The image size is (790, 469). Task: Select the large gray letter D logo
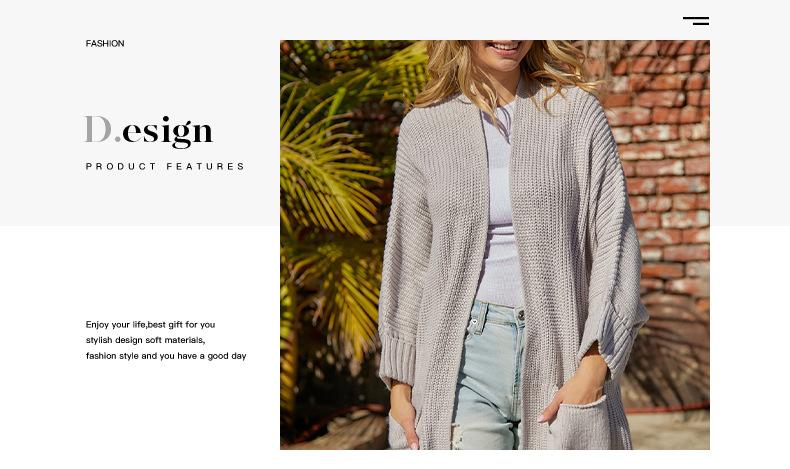point(98,129)
